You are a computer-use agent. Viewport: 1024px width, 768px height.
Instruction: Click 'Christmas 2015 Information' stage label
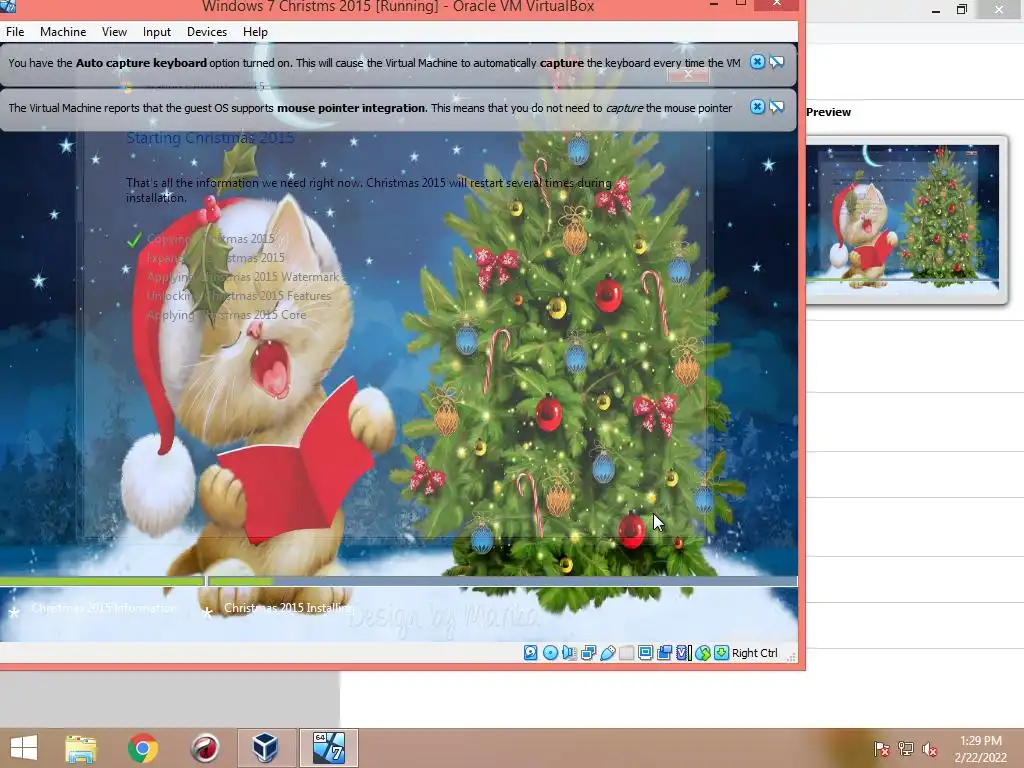pos(104,608)
